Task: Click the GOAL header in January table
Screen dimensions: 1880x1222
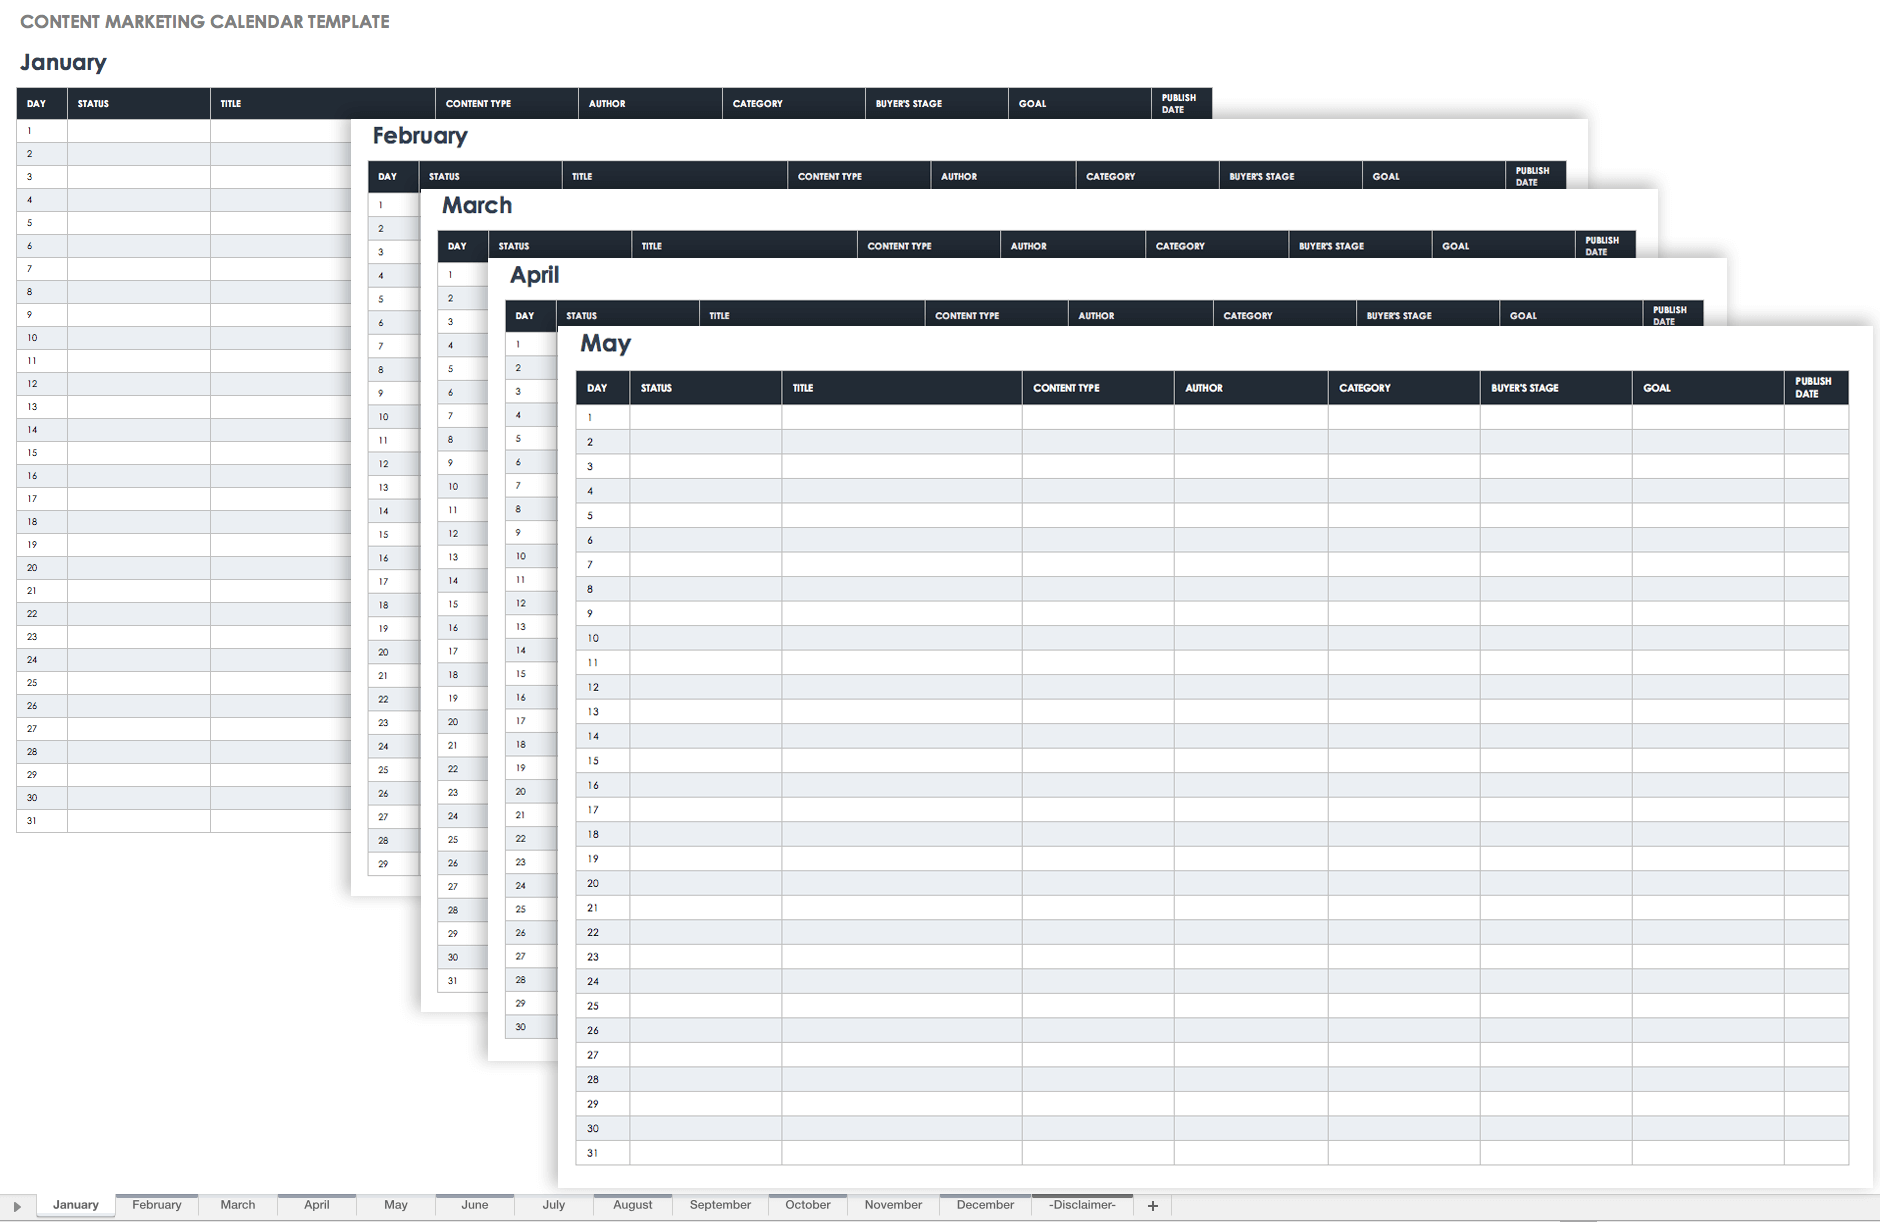Action: click(x=1079, y=103)
